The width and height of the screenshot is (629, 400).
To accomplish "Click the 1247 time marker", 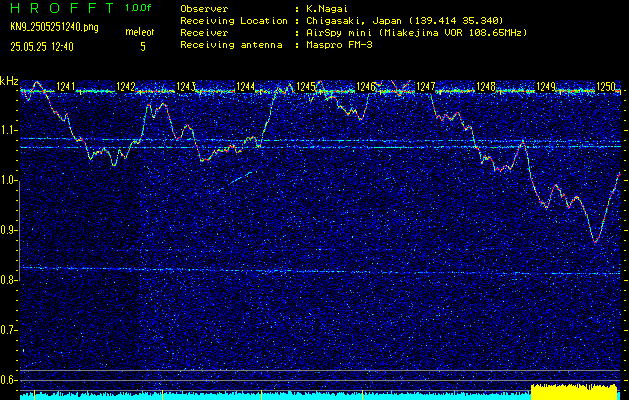I will tap(426, 86).
